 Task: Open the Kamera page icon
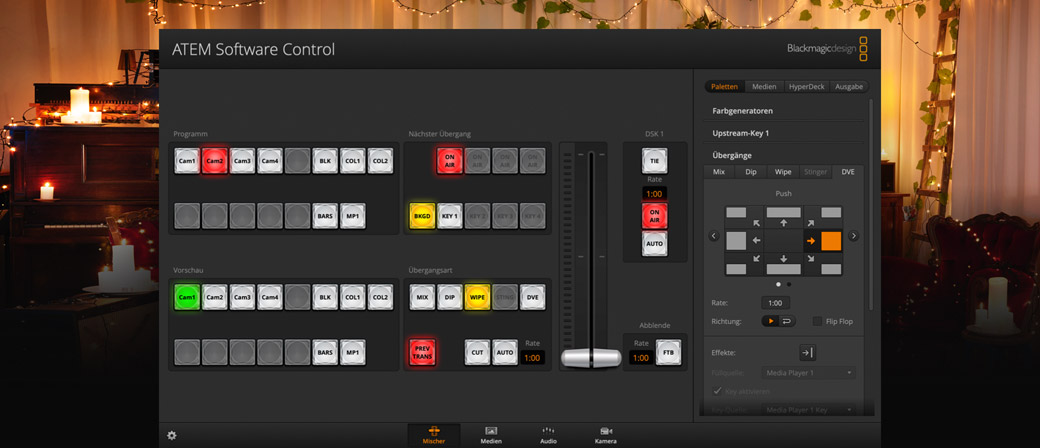(606, 434)
